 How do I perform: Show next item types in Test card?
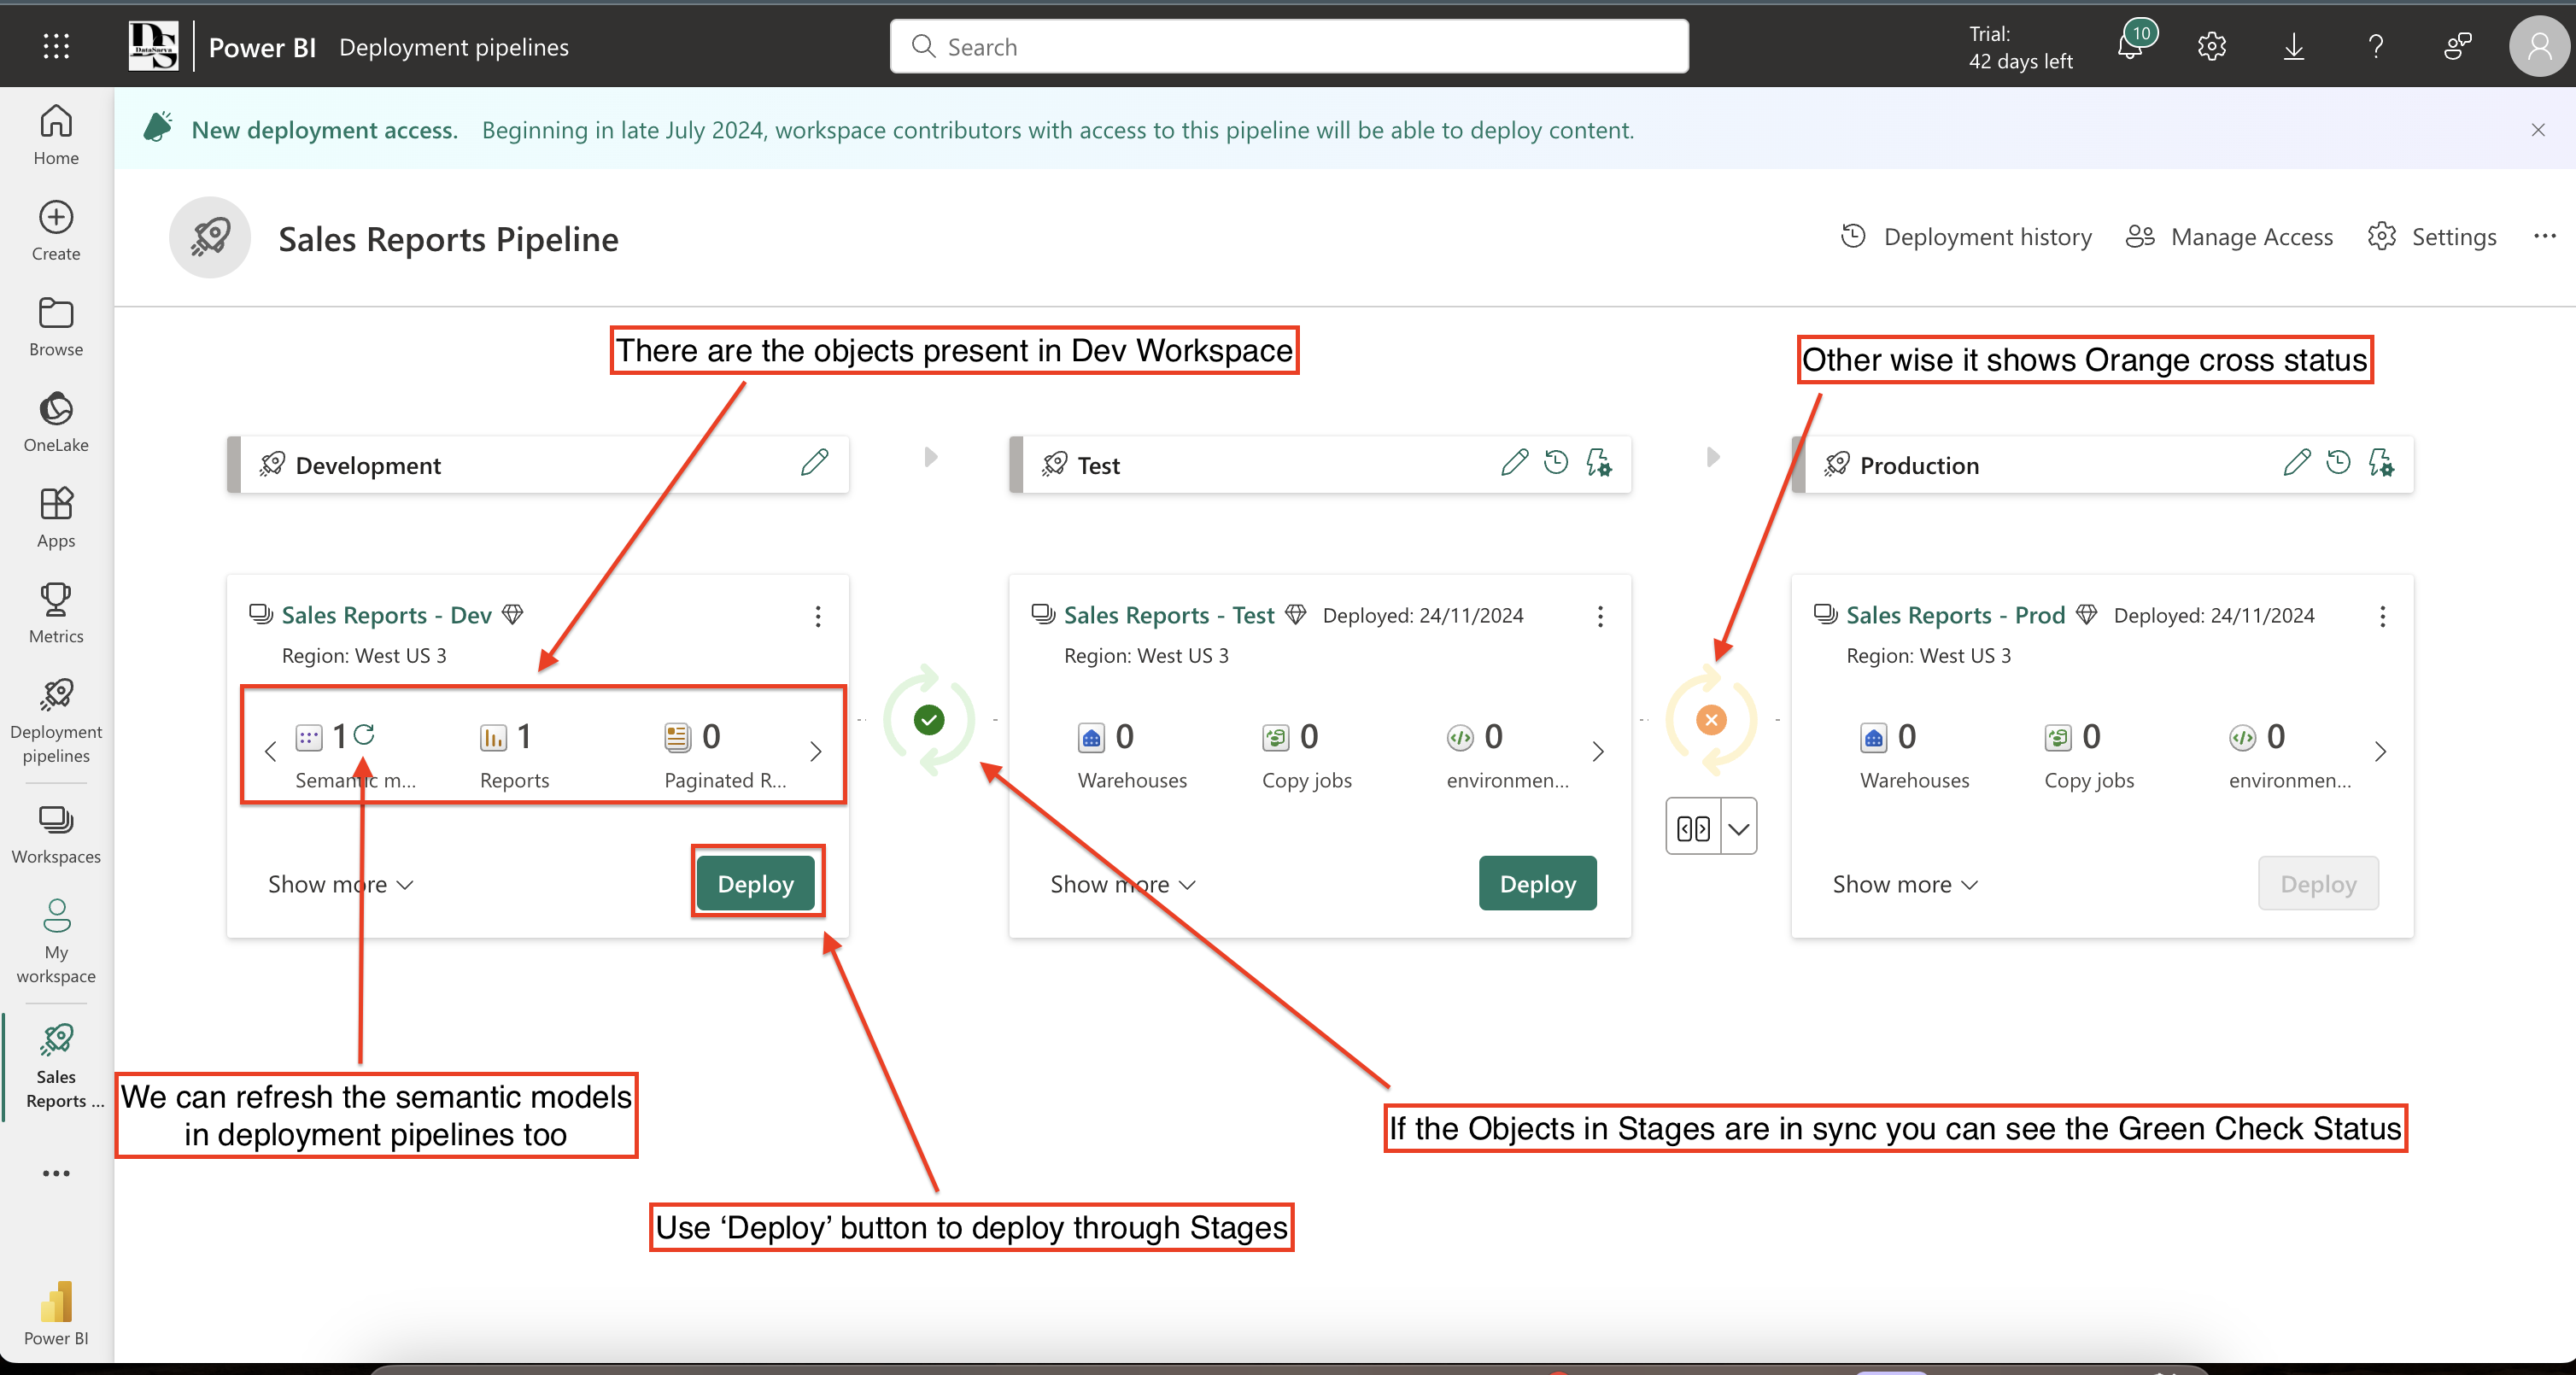click(1598, 751)
